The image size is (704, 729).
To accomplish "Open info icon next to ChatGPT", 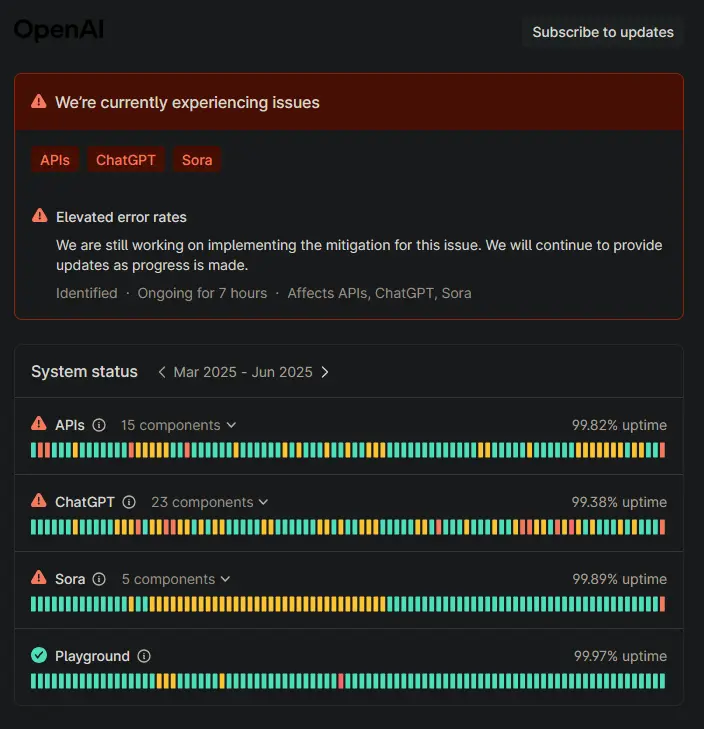I will coord(129,502).
